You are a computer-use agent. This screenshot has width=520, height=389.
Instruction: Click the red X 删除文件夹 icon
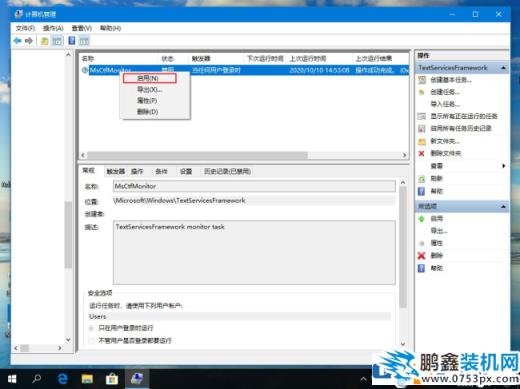click(x=422, y=153)
